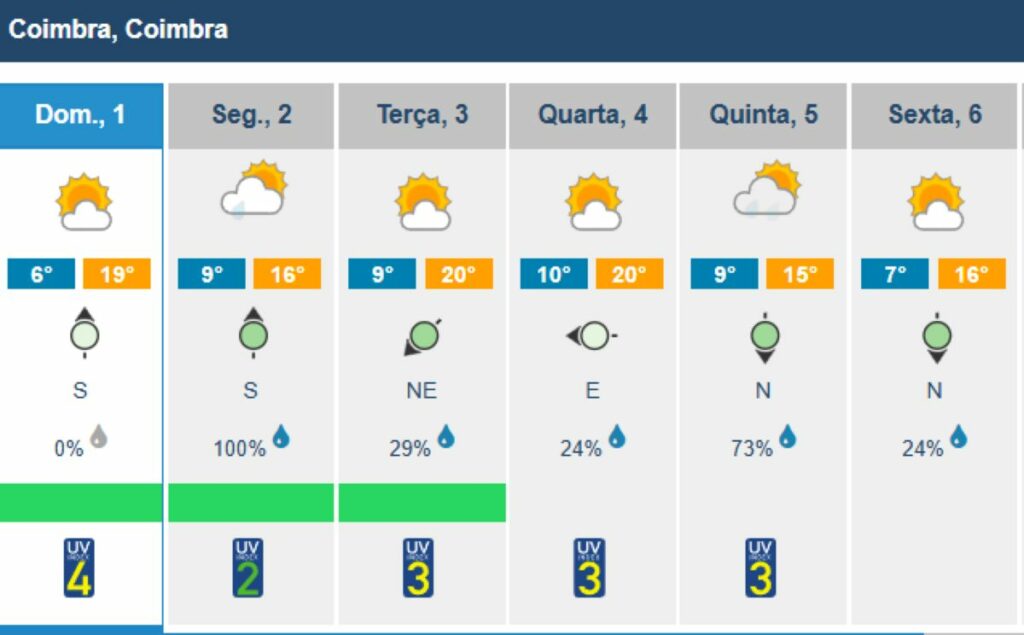1024x635 pixels.
Task: Click Monday's cloudy with rain weather icon
Action: [253, 190]
